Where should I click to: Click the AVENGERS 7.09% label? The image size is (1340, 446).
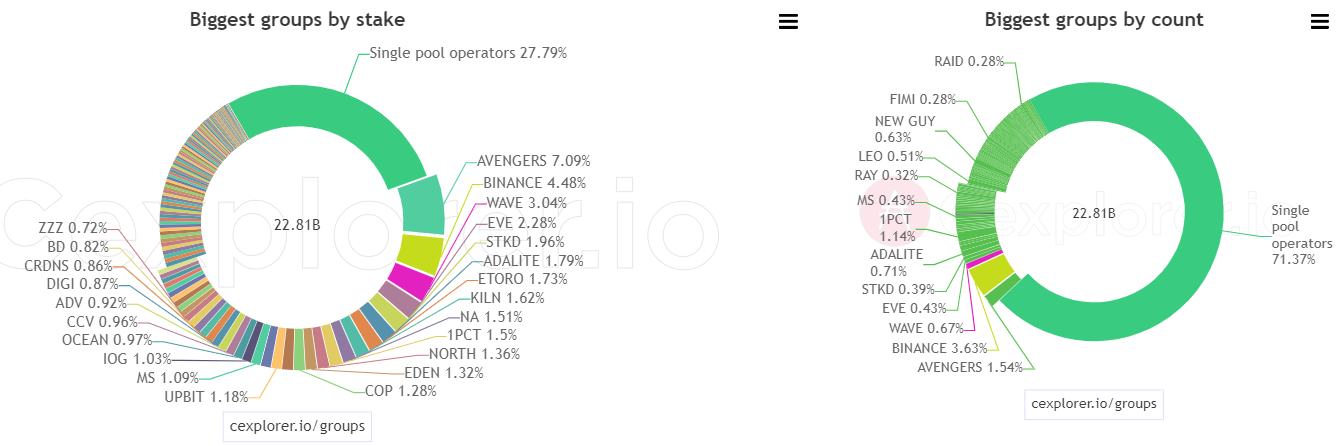pos(534,160)
